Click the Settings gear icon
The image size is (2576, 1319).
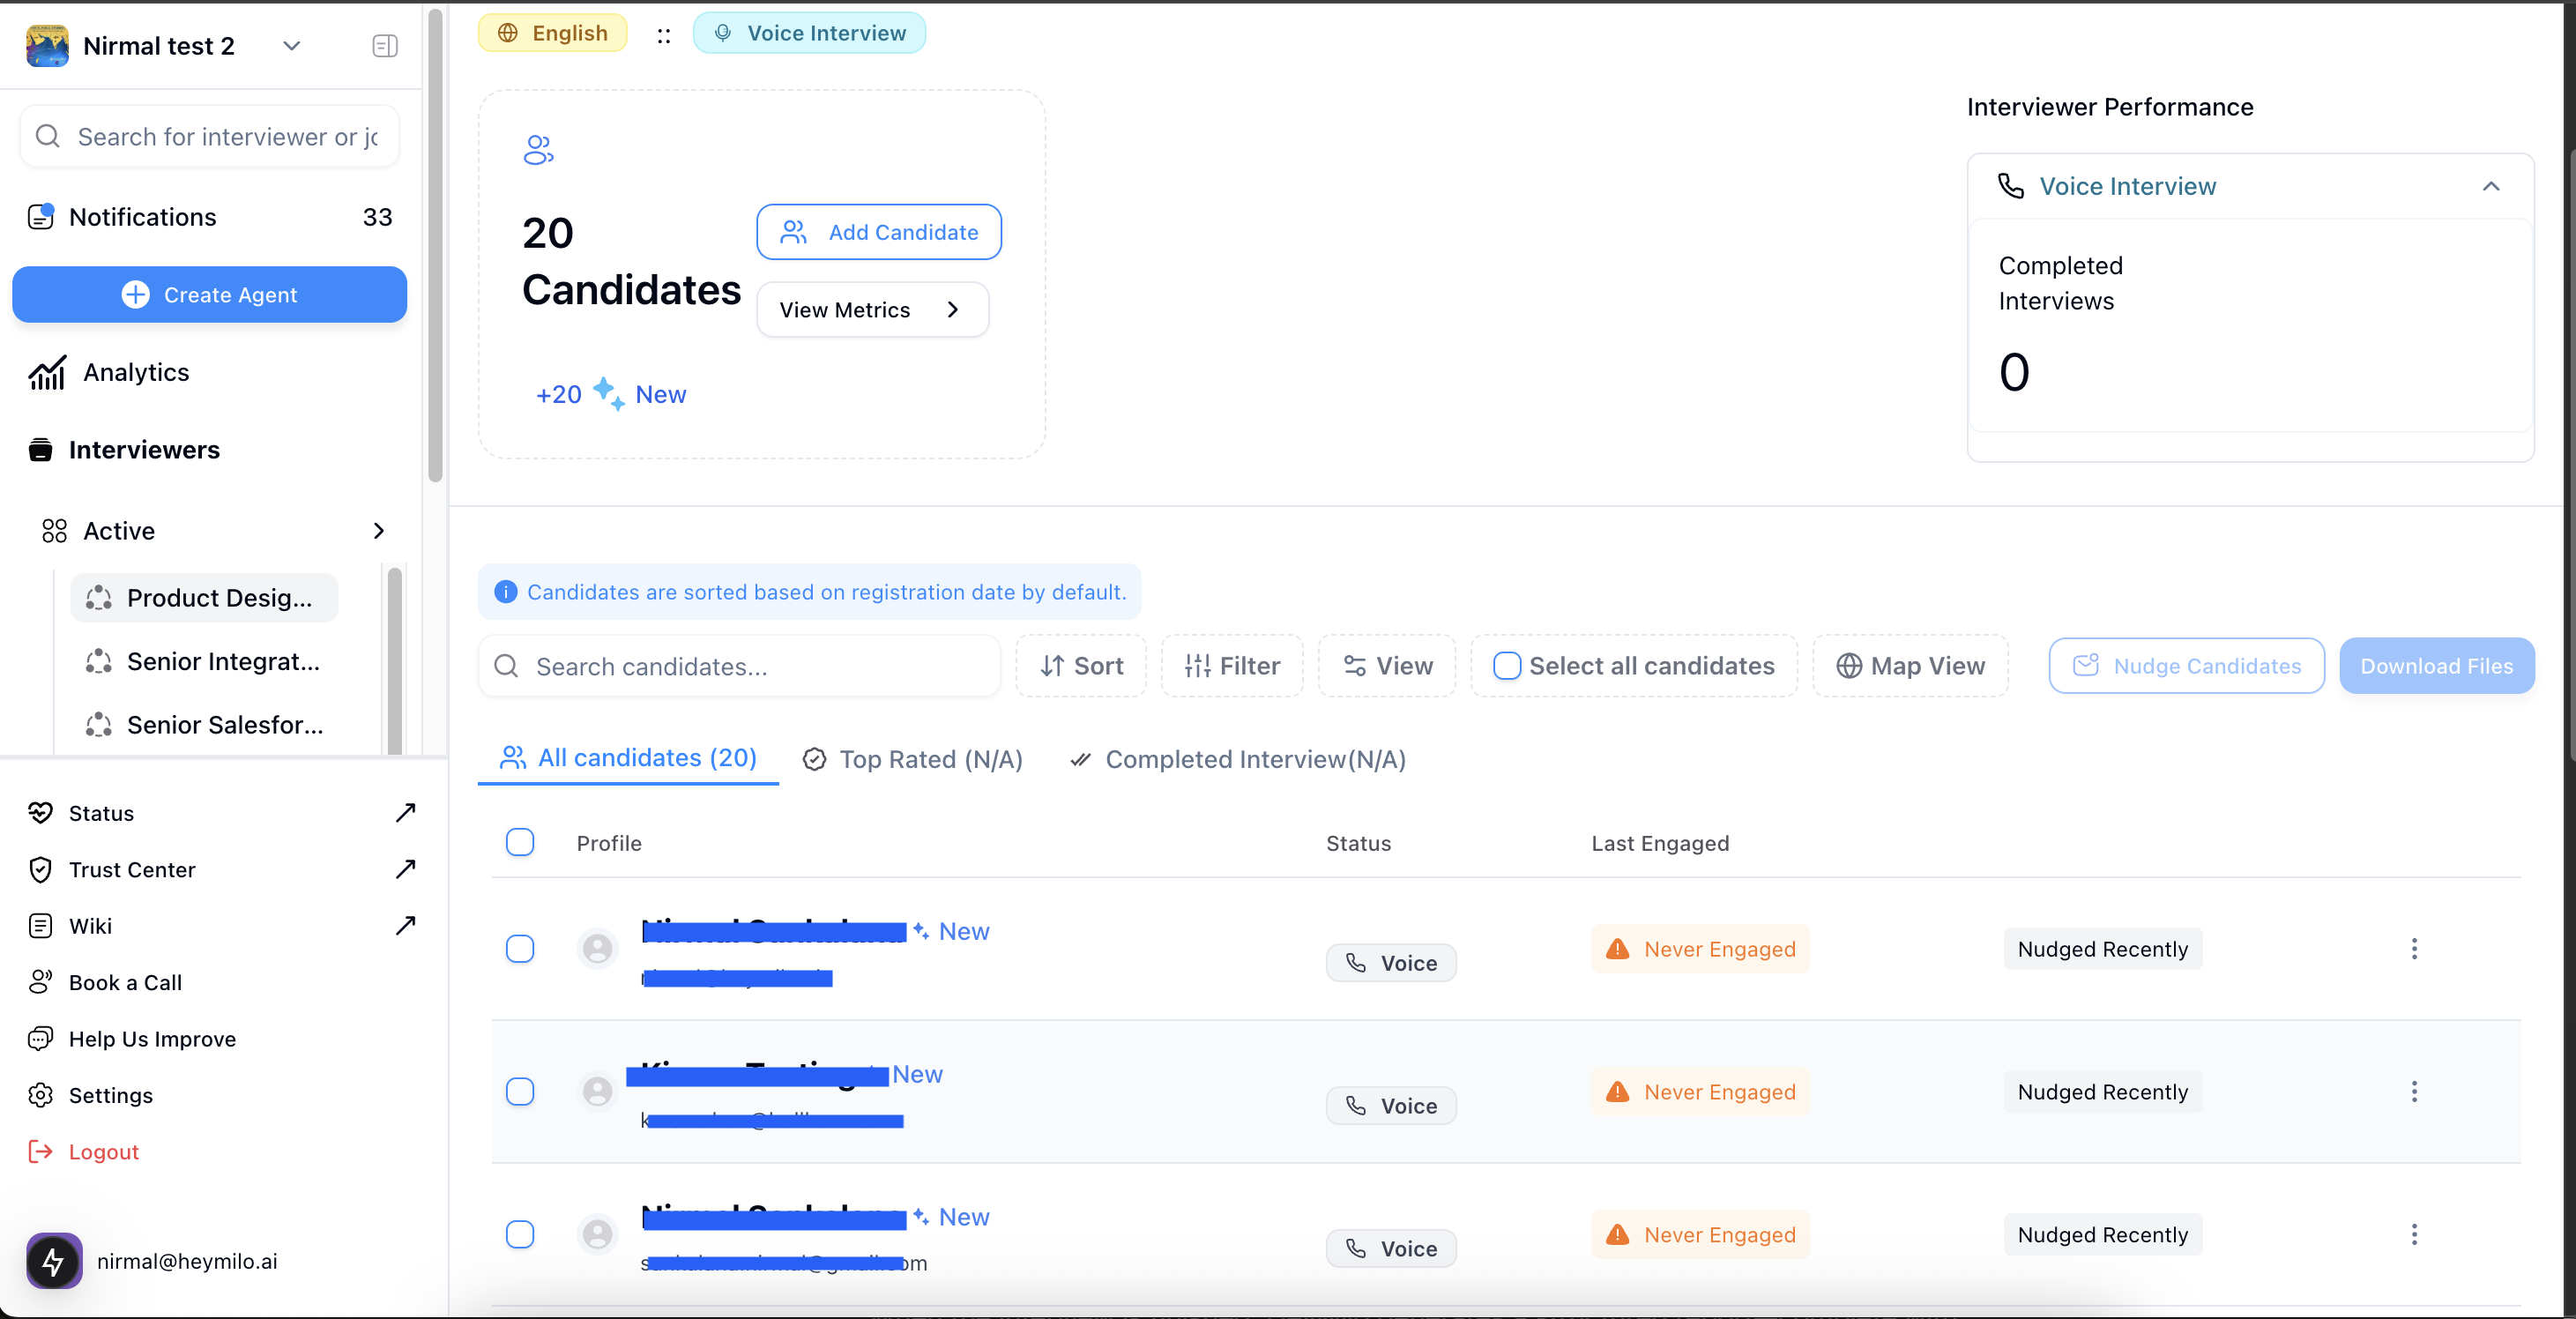coord(40,1095)
